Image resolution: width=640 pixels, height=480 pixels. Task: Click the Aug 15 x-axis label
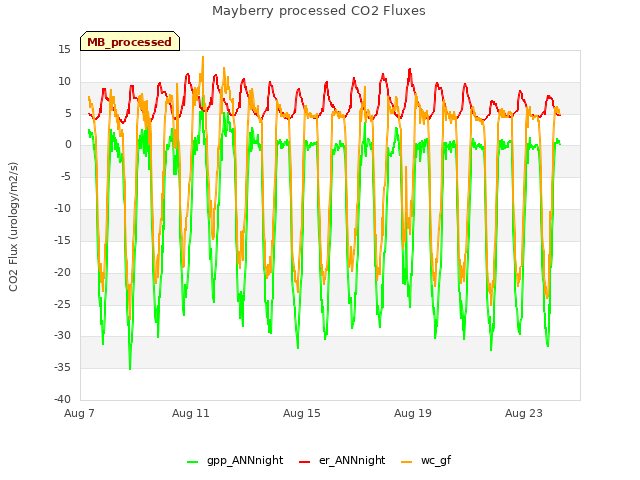click(302, 413)
